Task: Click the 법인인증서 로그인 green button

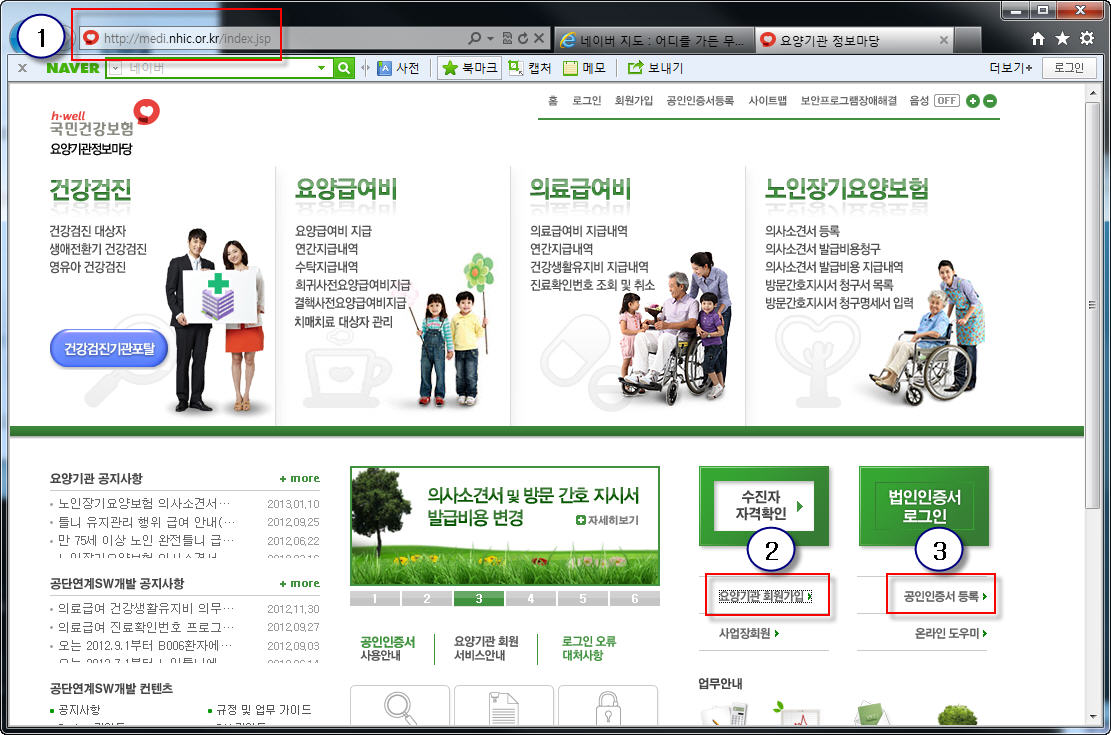Action: [924, 505]
